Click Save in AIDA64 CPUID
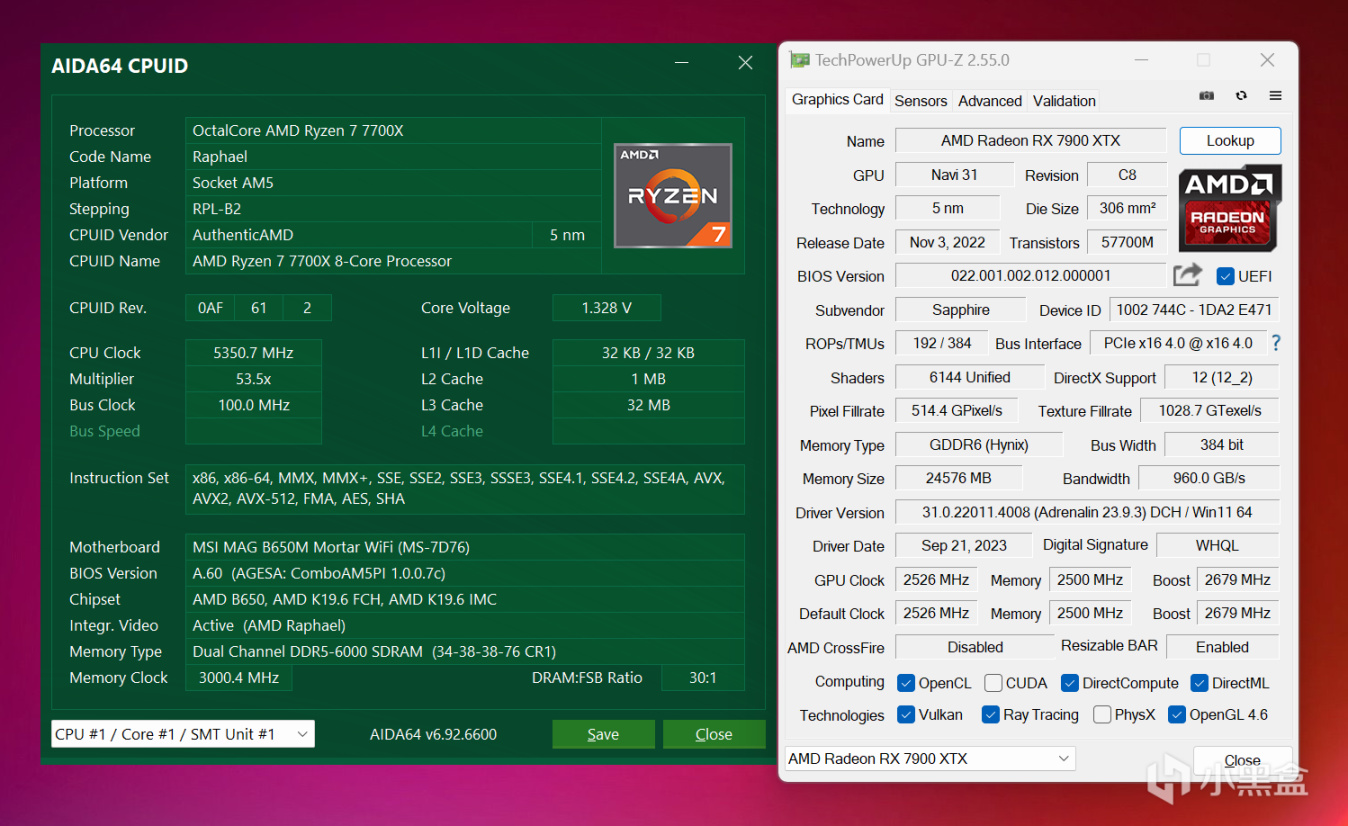Viewport: 1348px width, 826px height. point(603,734)
